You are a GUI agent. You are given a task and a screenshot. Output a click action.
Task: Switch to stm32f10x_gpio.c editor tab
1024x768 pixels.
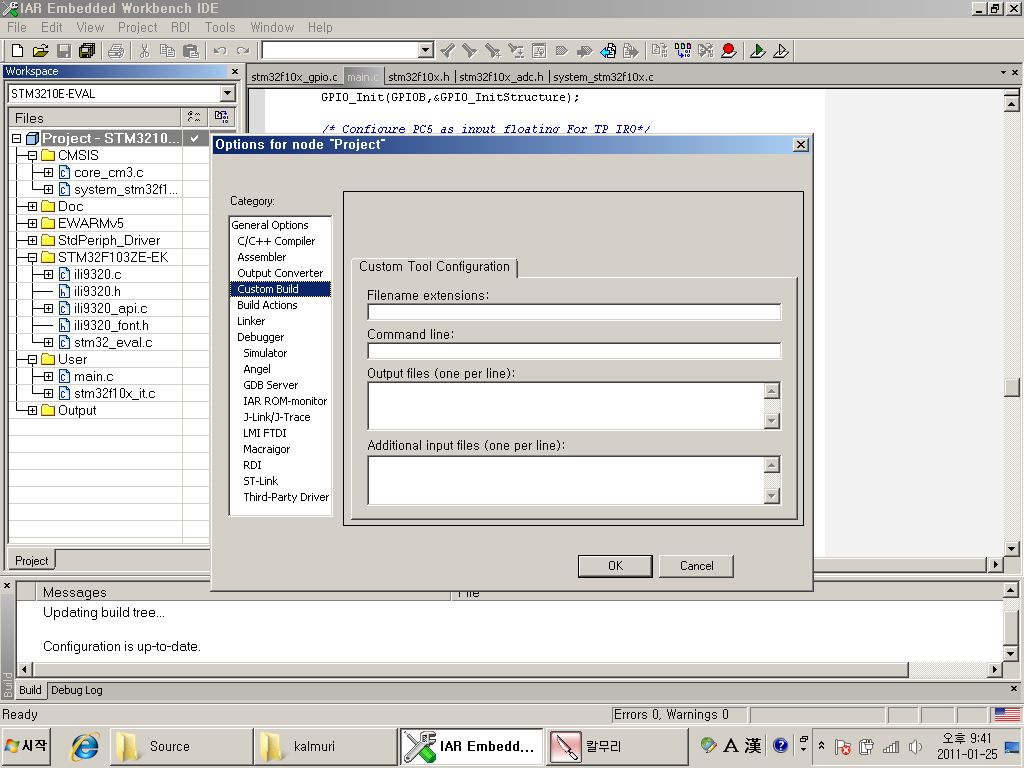pos(295,77)
